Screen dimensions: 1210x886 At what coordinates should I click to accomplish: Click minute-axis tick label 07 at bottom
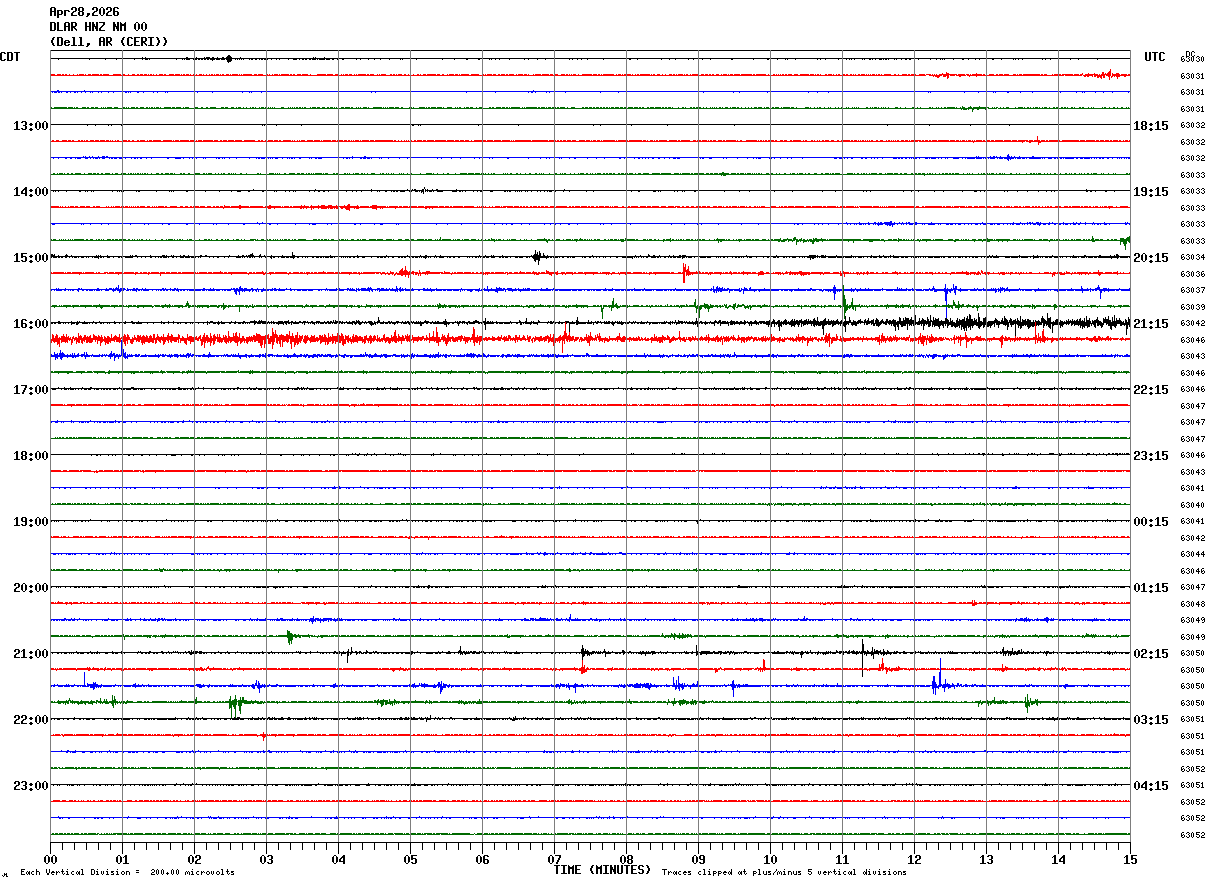coord(554,859)
